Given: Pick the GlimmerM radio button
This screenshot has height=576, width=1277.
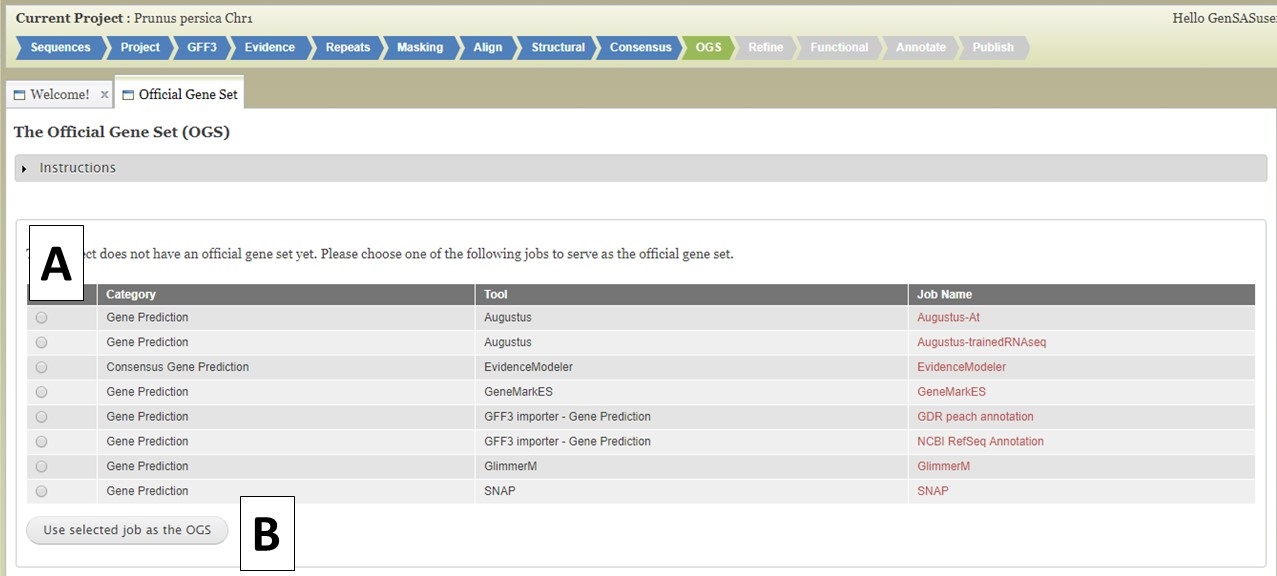Looking at the screenshot, I should point(41,467).
